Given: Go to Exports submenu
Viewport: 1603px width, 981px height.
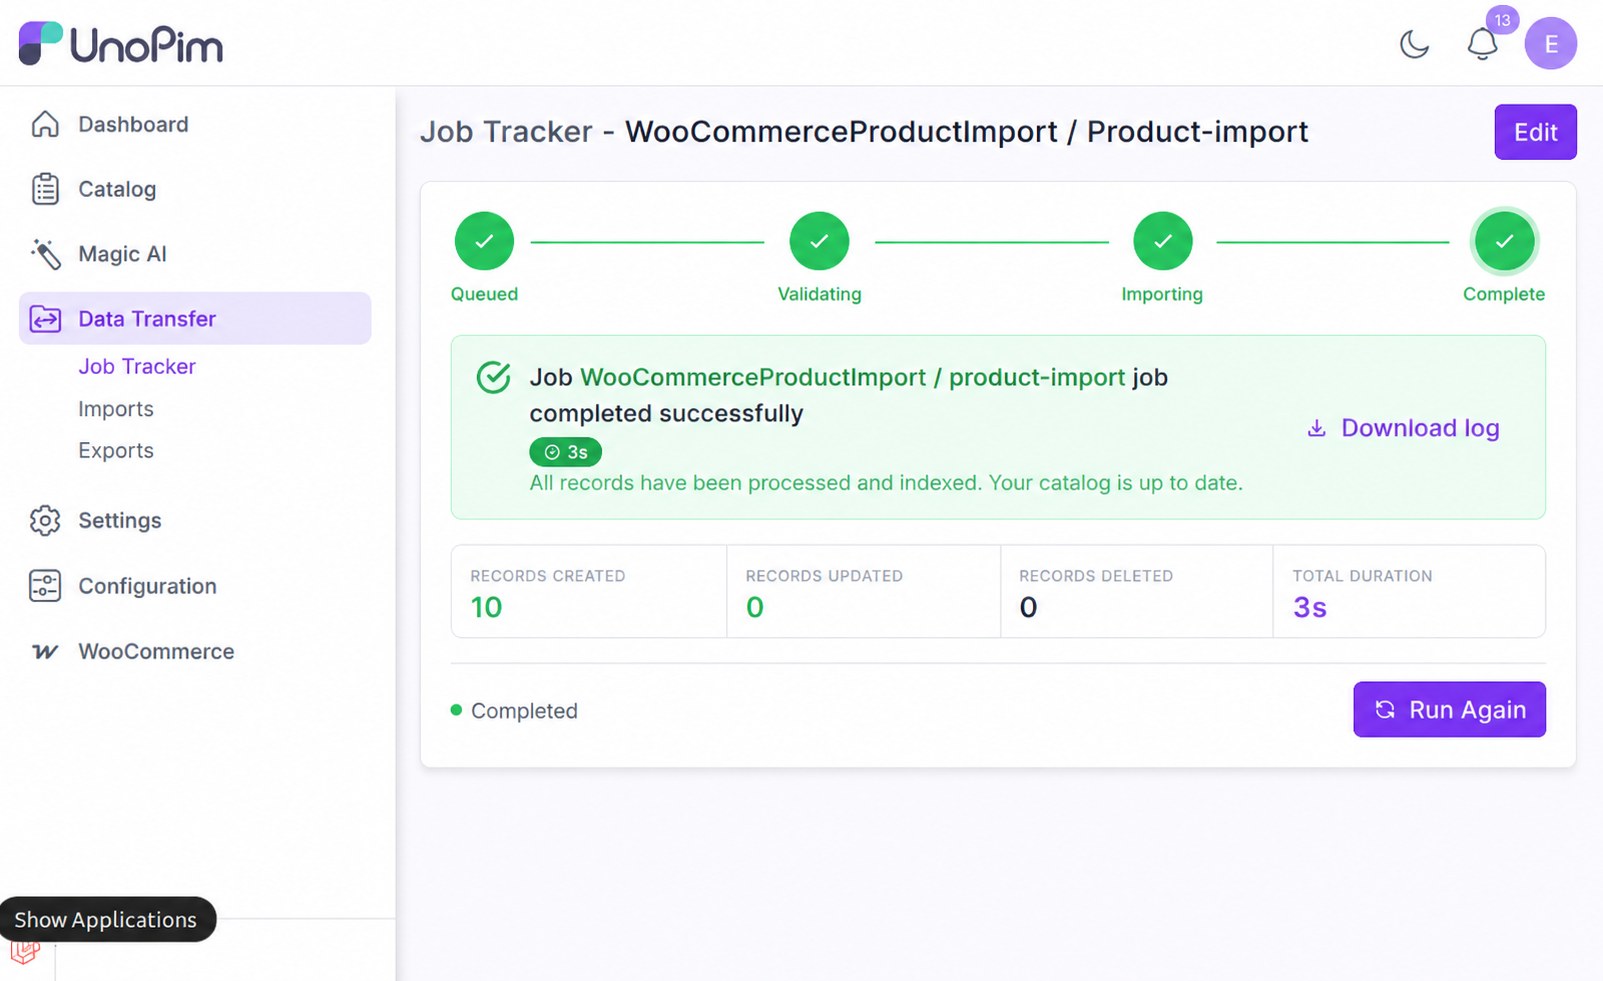Looking at the screenshot, I should coord(116,450).
